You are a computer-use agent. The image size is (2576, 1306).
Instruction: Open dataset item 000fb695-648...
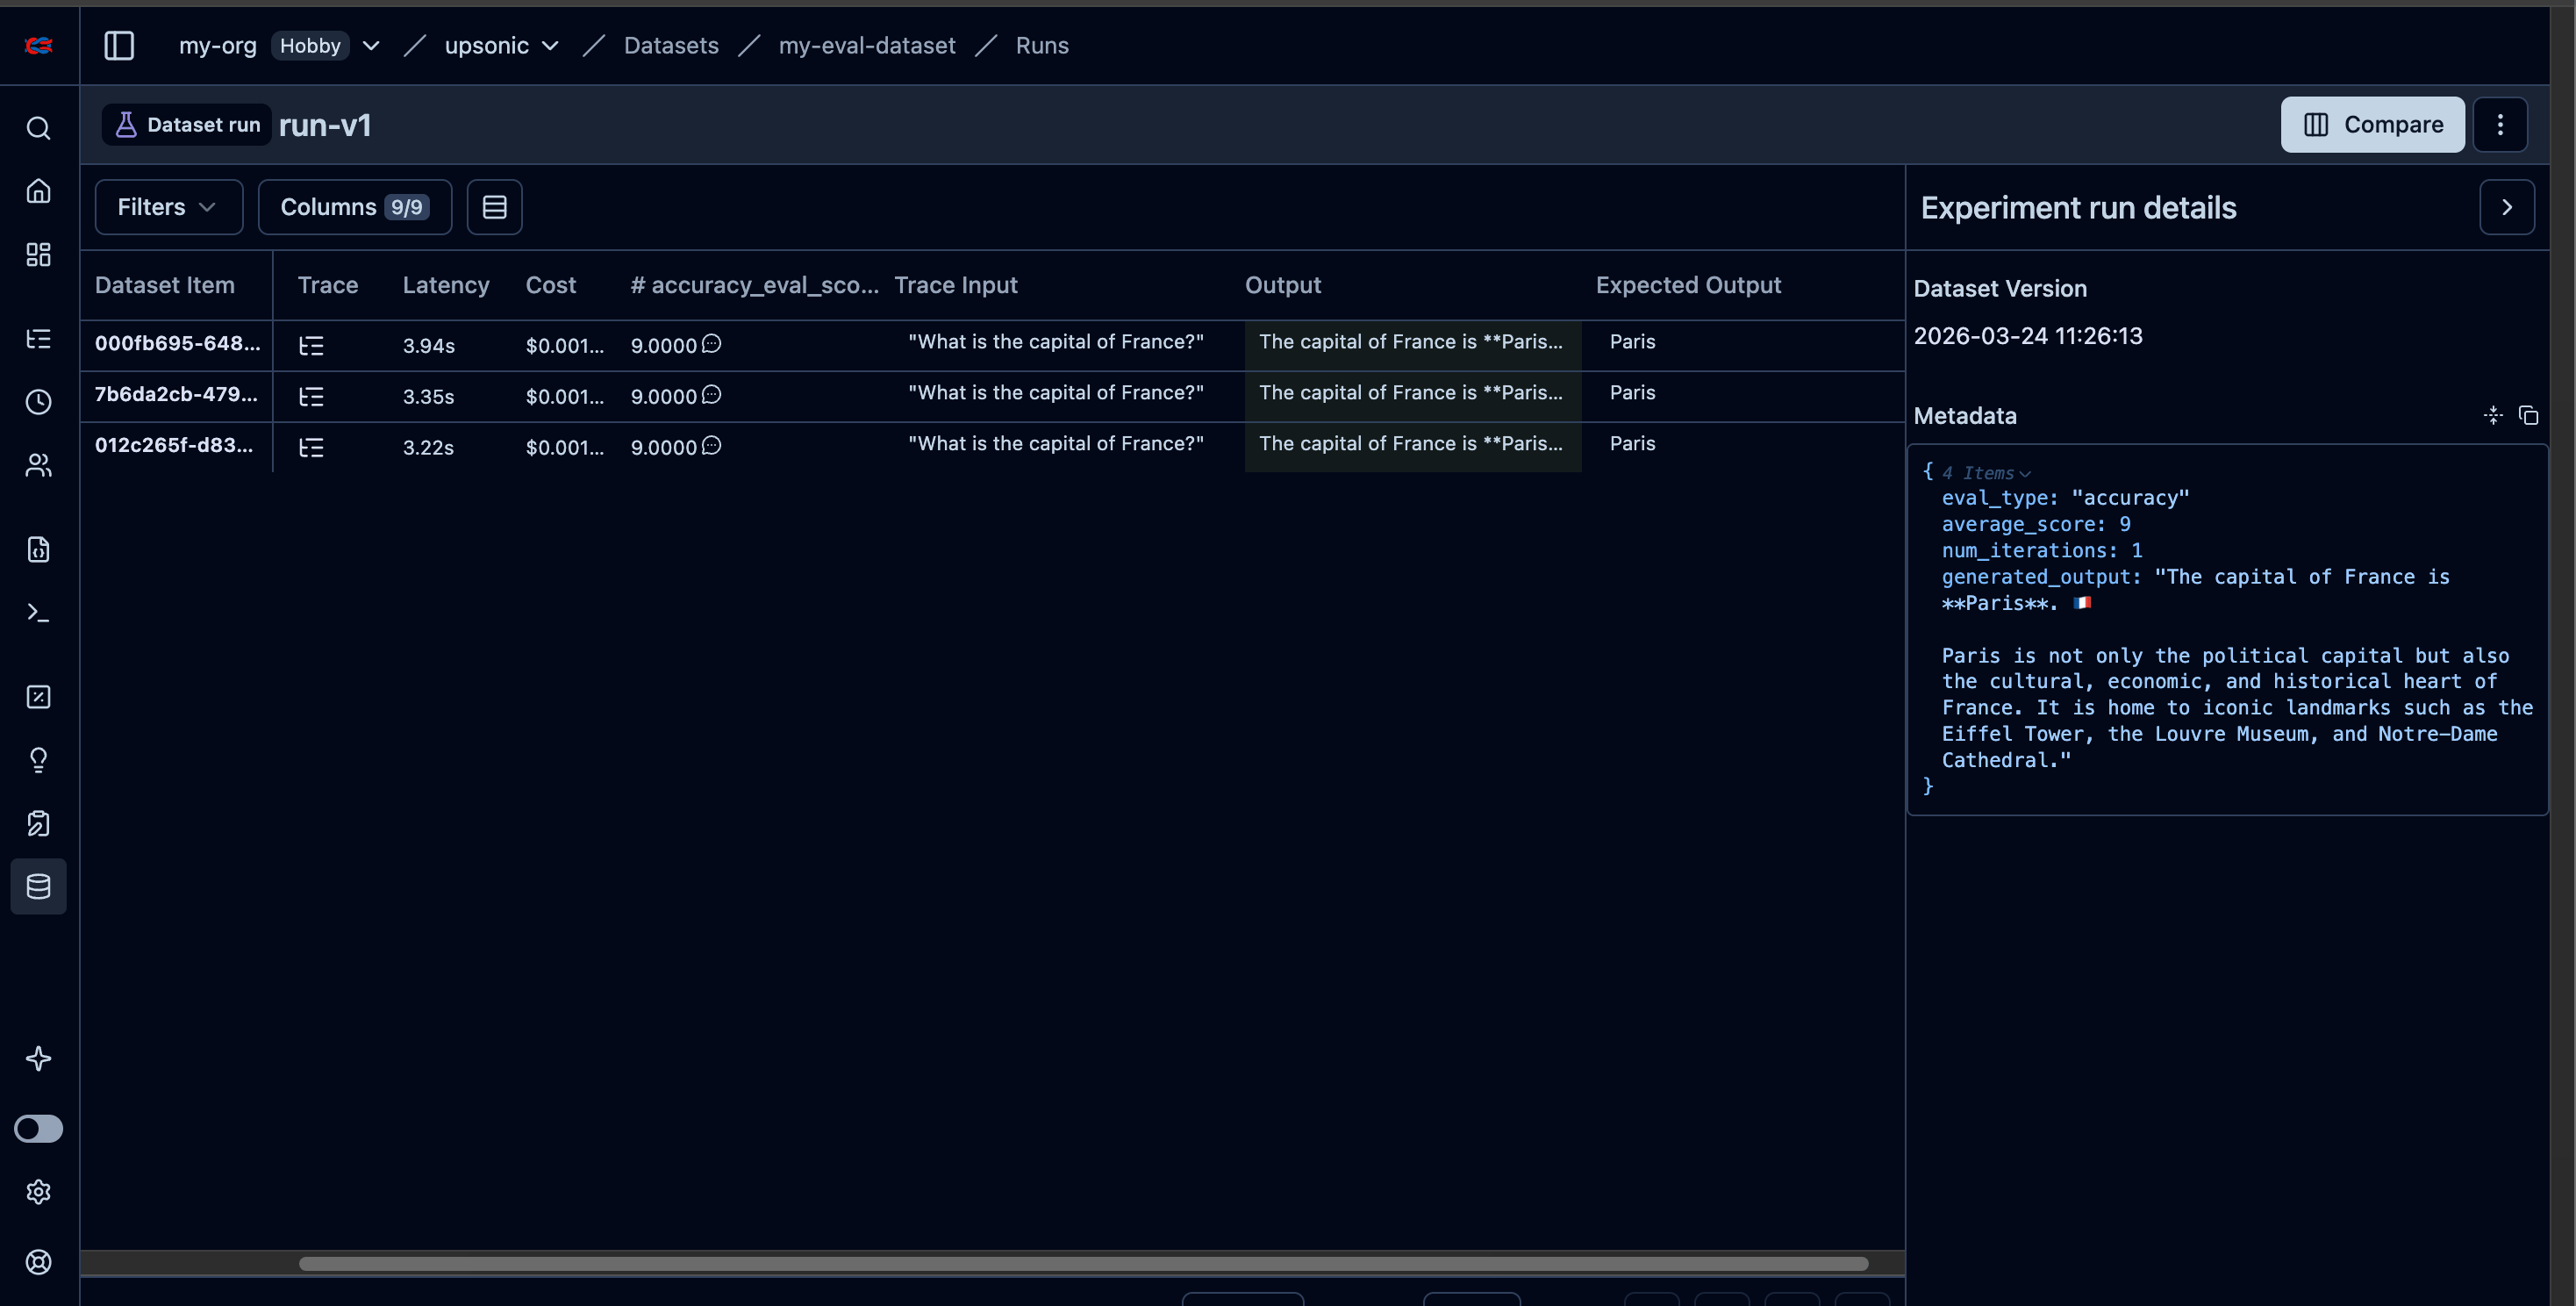click(x=177, y=343)
